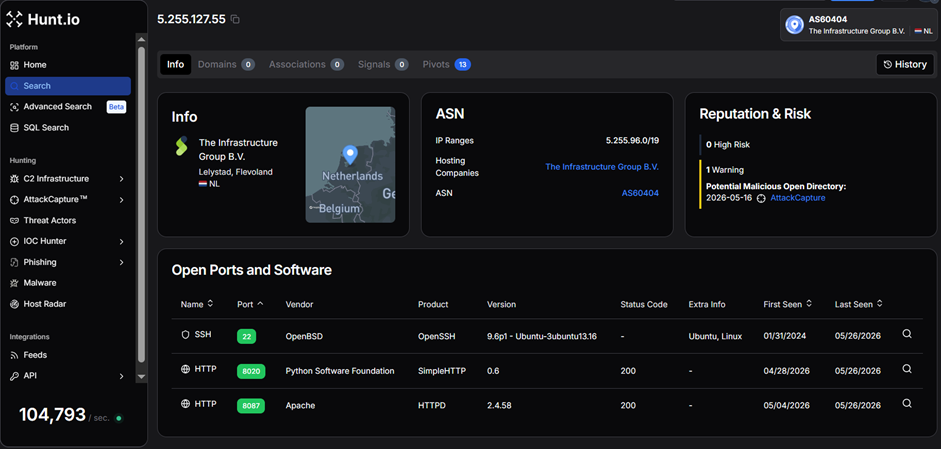Click the sidebar scrollbar down arrow

[142, 377]
